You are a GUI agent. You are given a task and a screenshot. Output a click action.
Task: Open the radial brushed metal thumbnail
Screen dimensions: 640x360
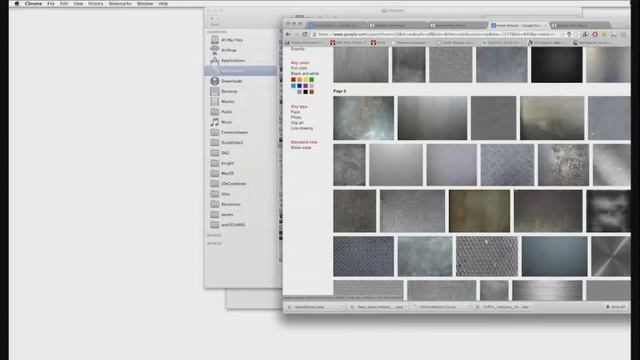(x=611, y=256)
